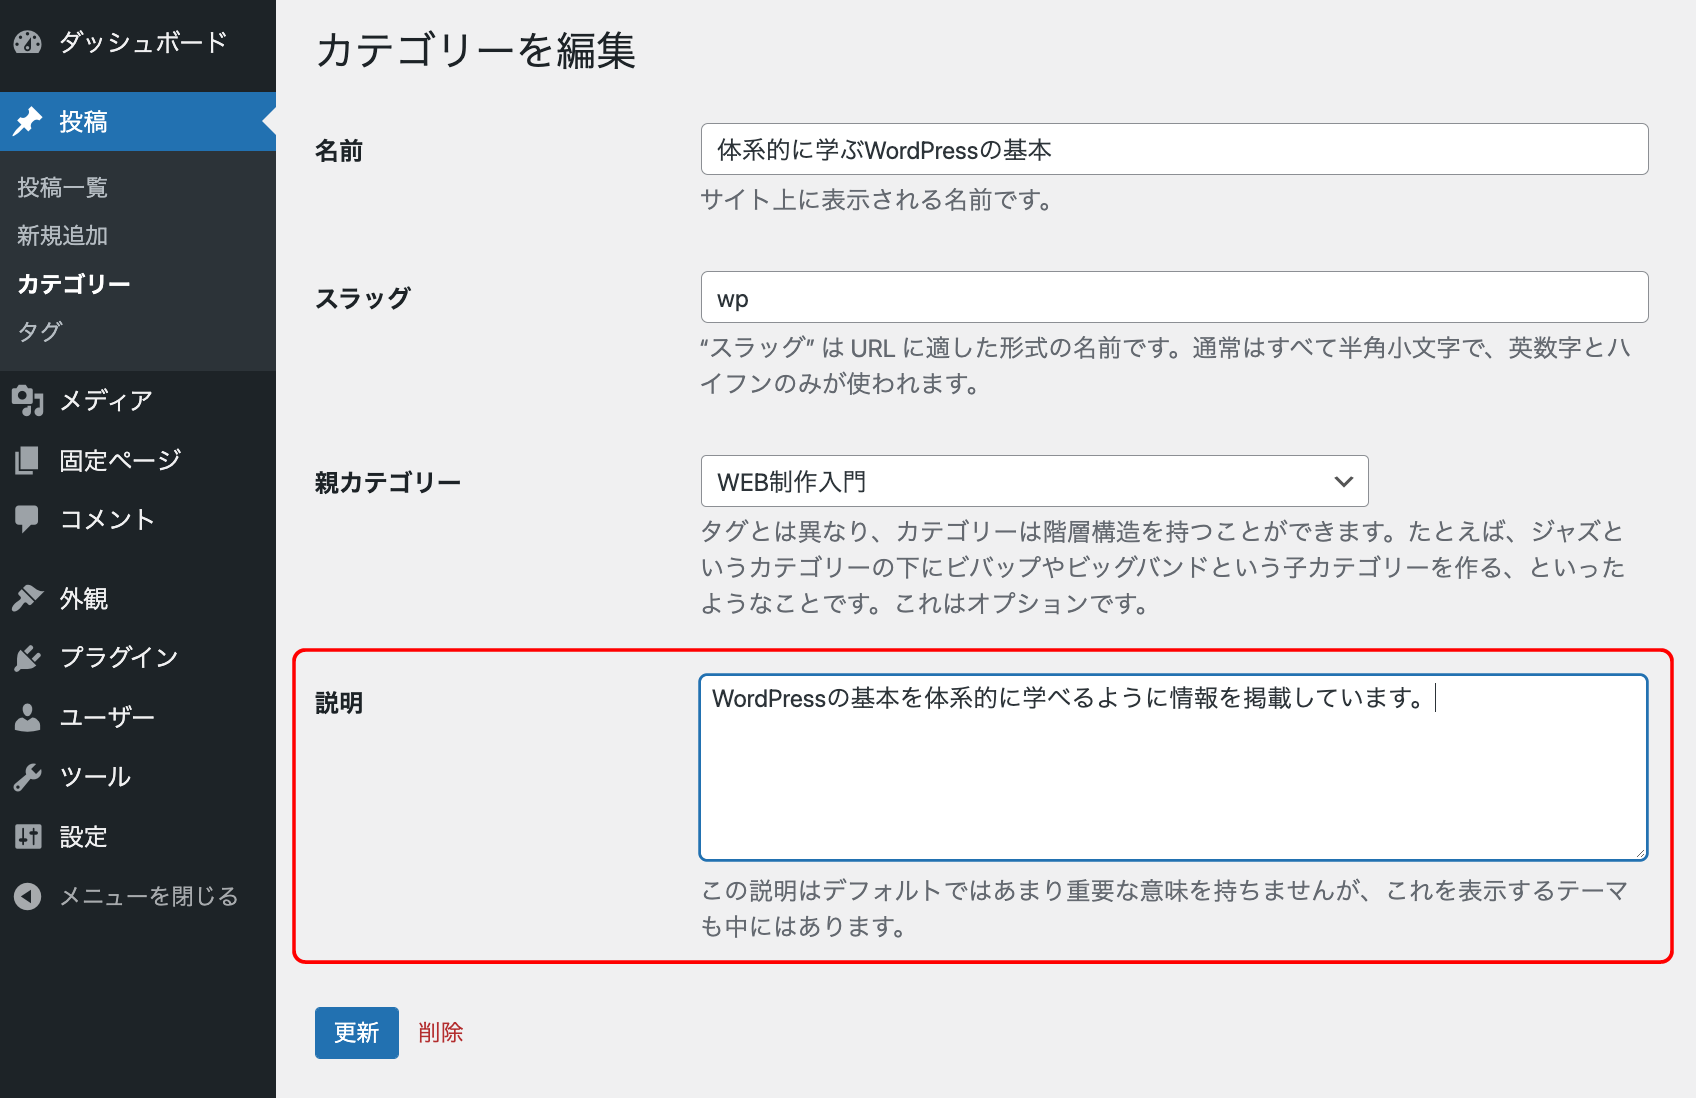This screenshot has width=1696, height=1098.
Task: Click the blue 更新 button
Action: click(357, 1033)
